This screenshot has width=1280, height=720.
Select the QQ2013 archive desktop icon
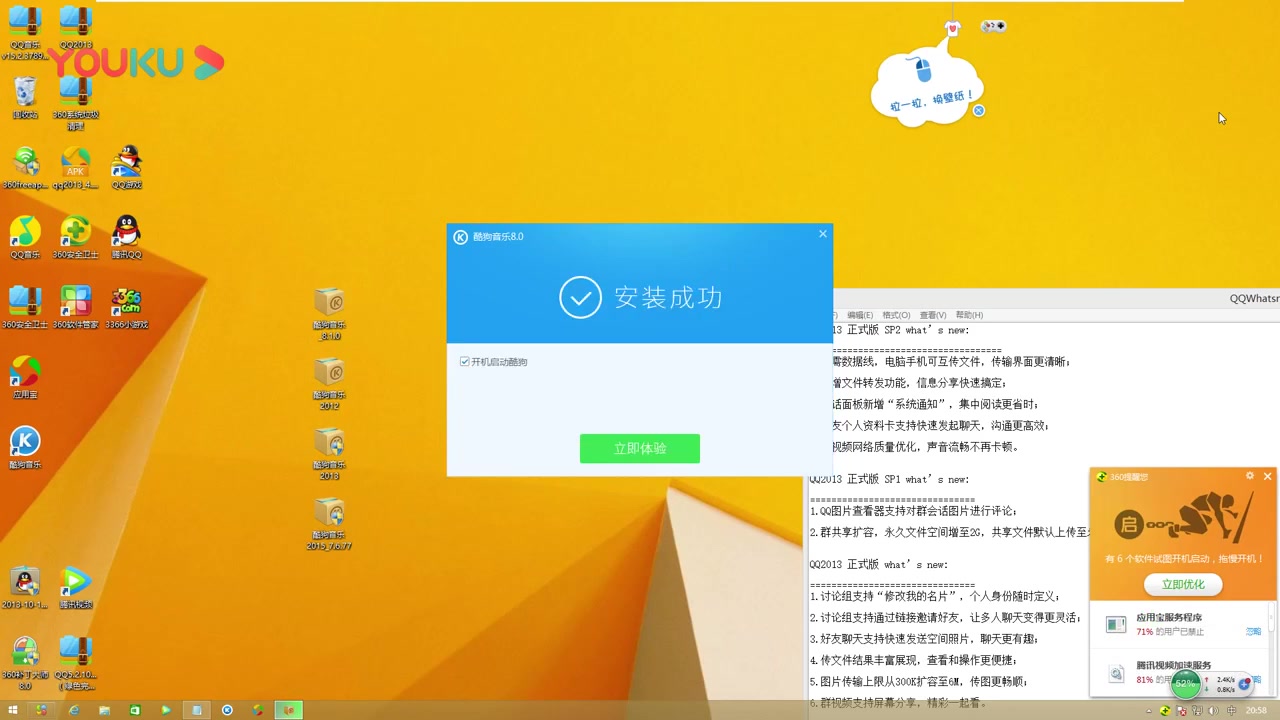[76, 26]
